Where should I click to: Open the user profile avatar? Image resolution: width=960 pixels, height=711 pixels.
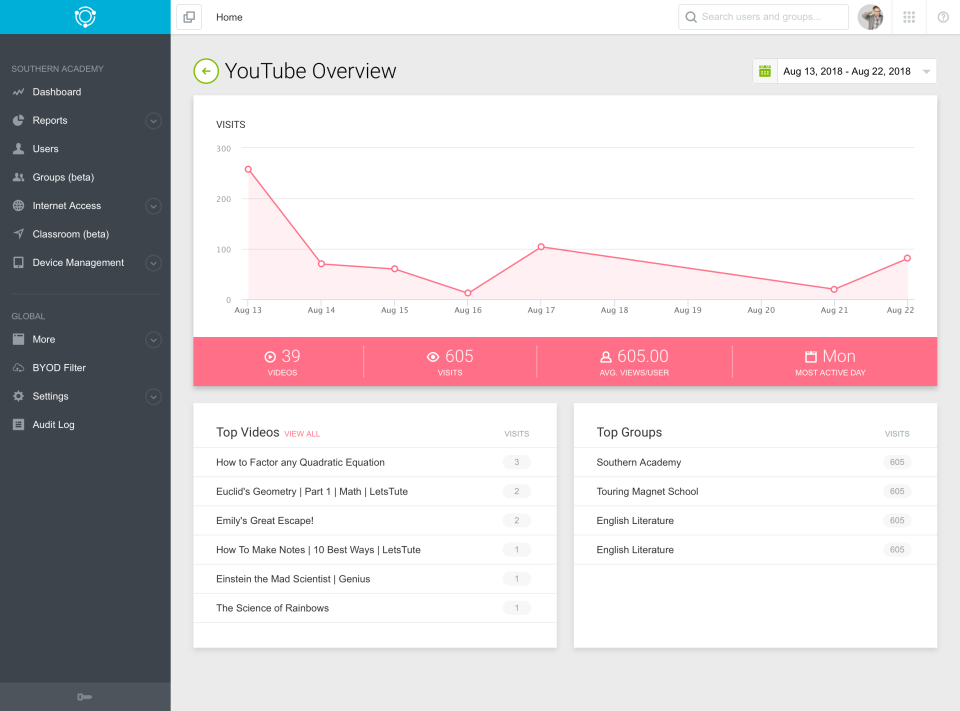[x=871, y=17]
